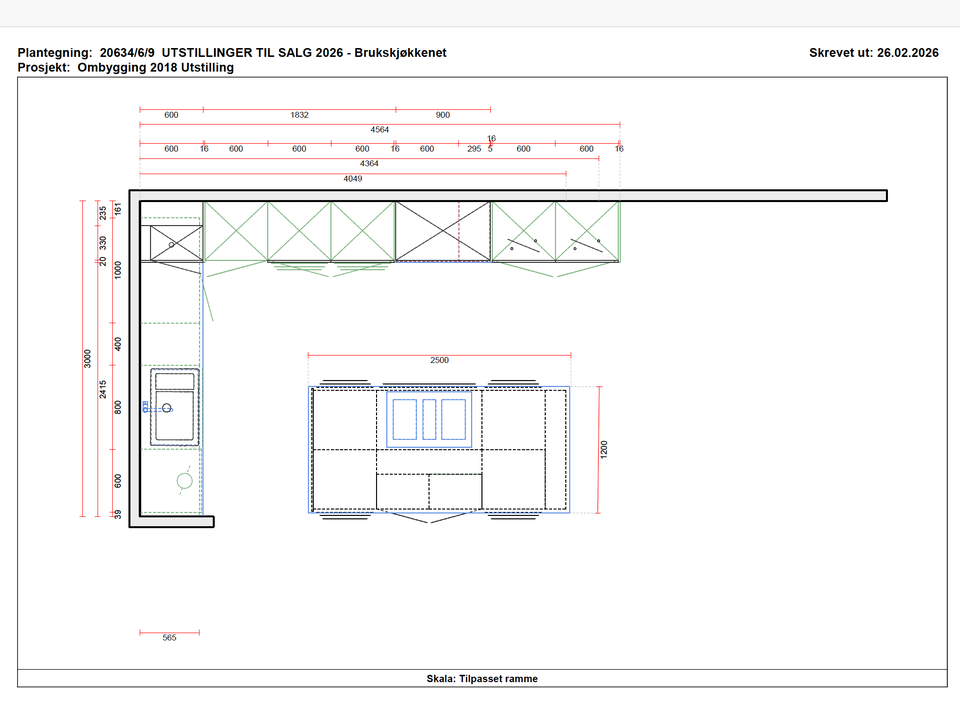The image size is (960, 715).
Task: Select the 'Skrevet ut: 26.02.2026' date text
Action: coord(874,53)
